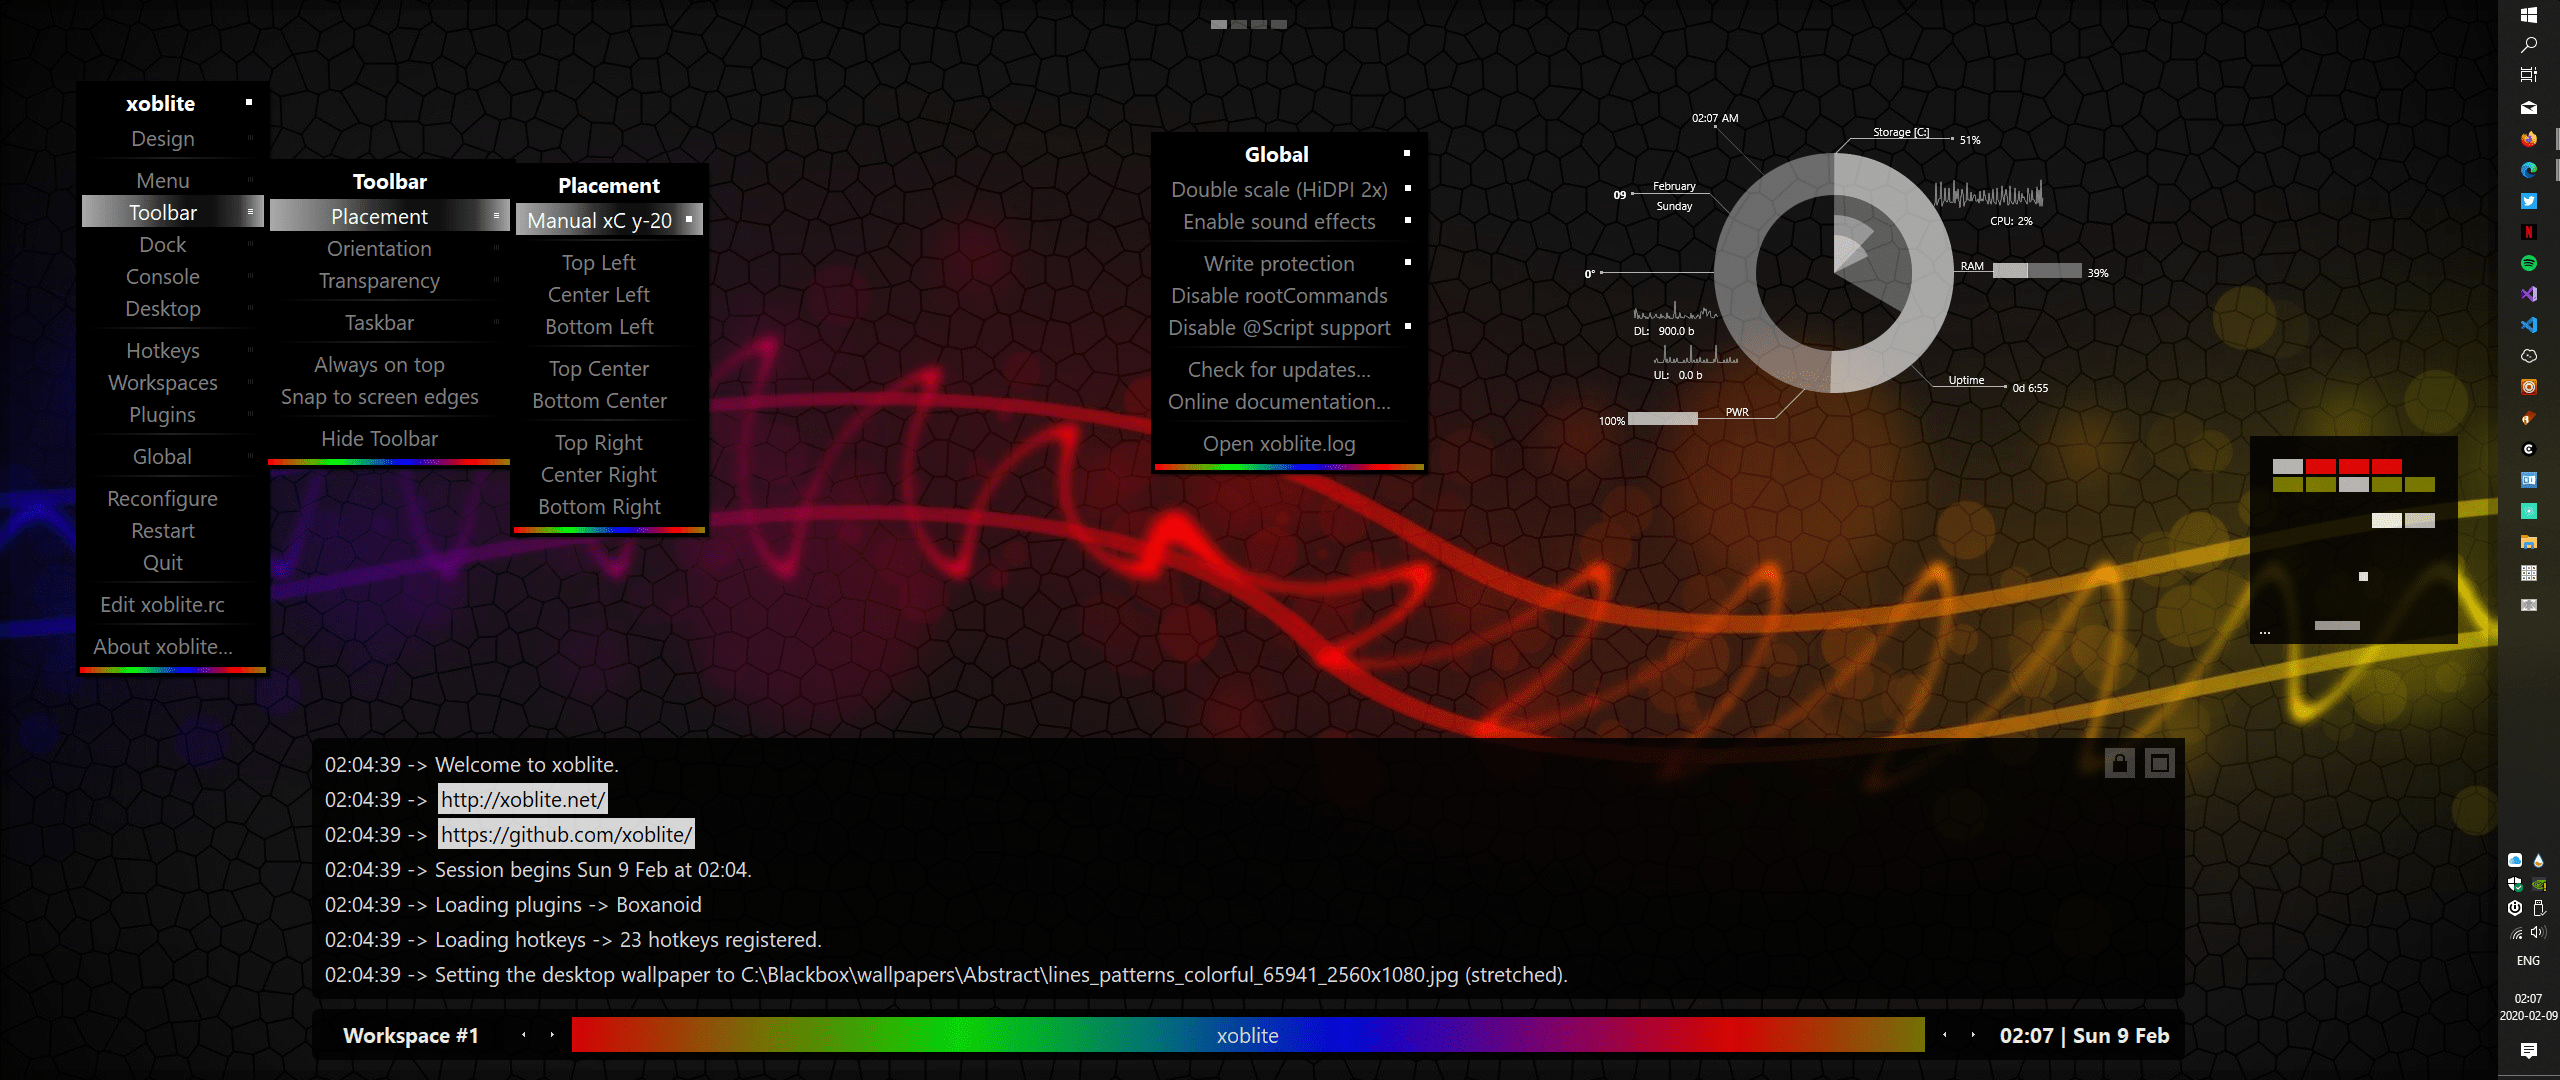This screenshot has width=2560, height=1080.
Task: Expand the Dock submenu
Action: 162,244
